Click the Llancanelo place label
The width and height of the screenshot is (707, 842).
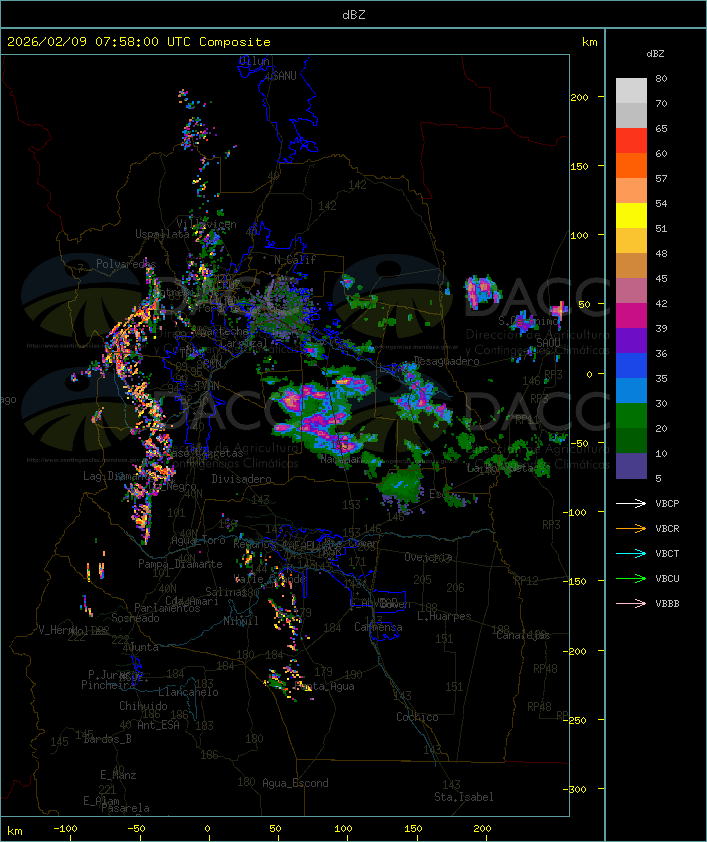pyautogui.click(x=188, y=692)
